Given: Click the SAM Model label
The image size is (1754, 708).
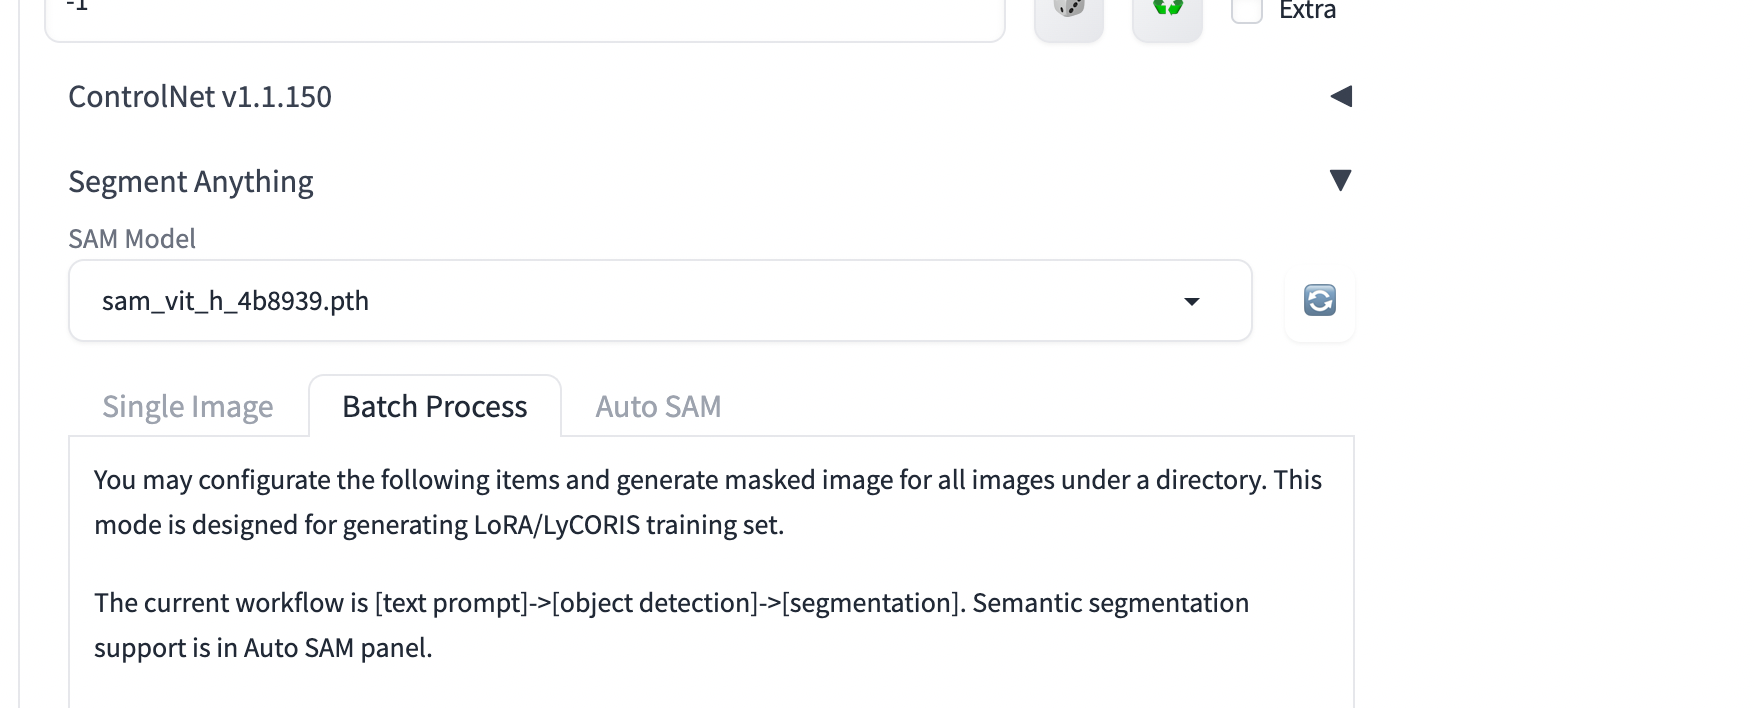Looking at the screenshot, I should tap(131, 238).
